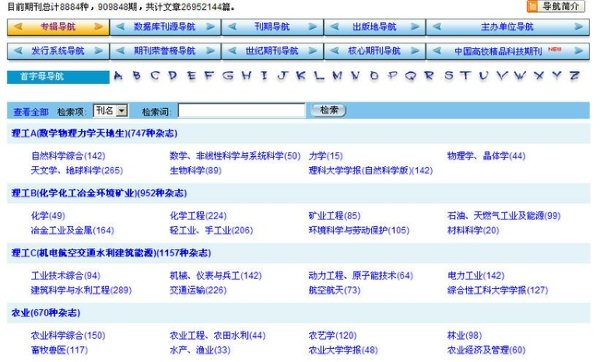Open 农艺学(120) link

[x=333, y=336]
